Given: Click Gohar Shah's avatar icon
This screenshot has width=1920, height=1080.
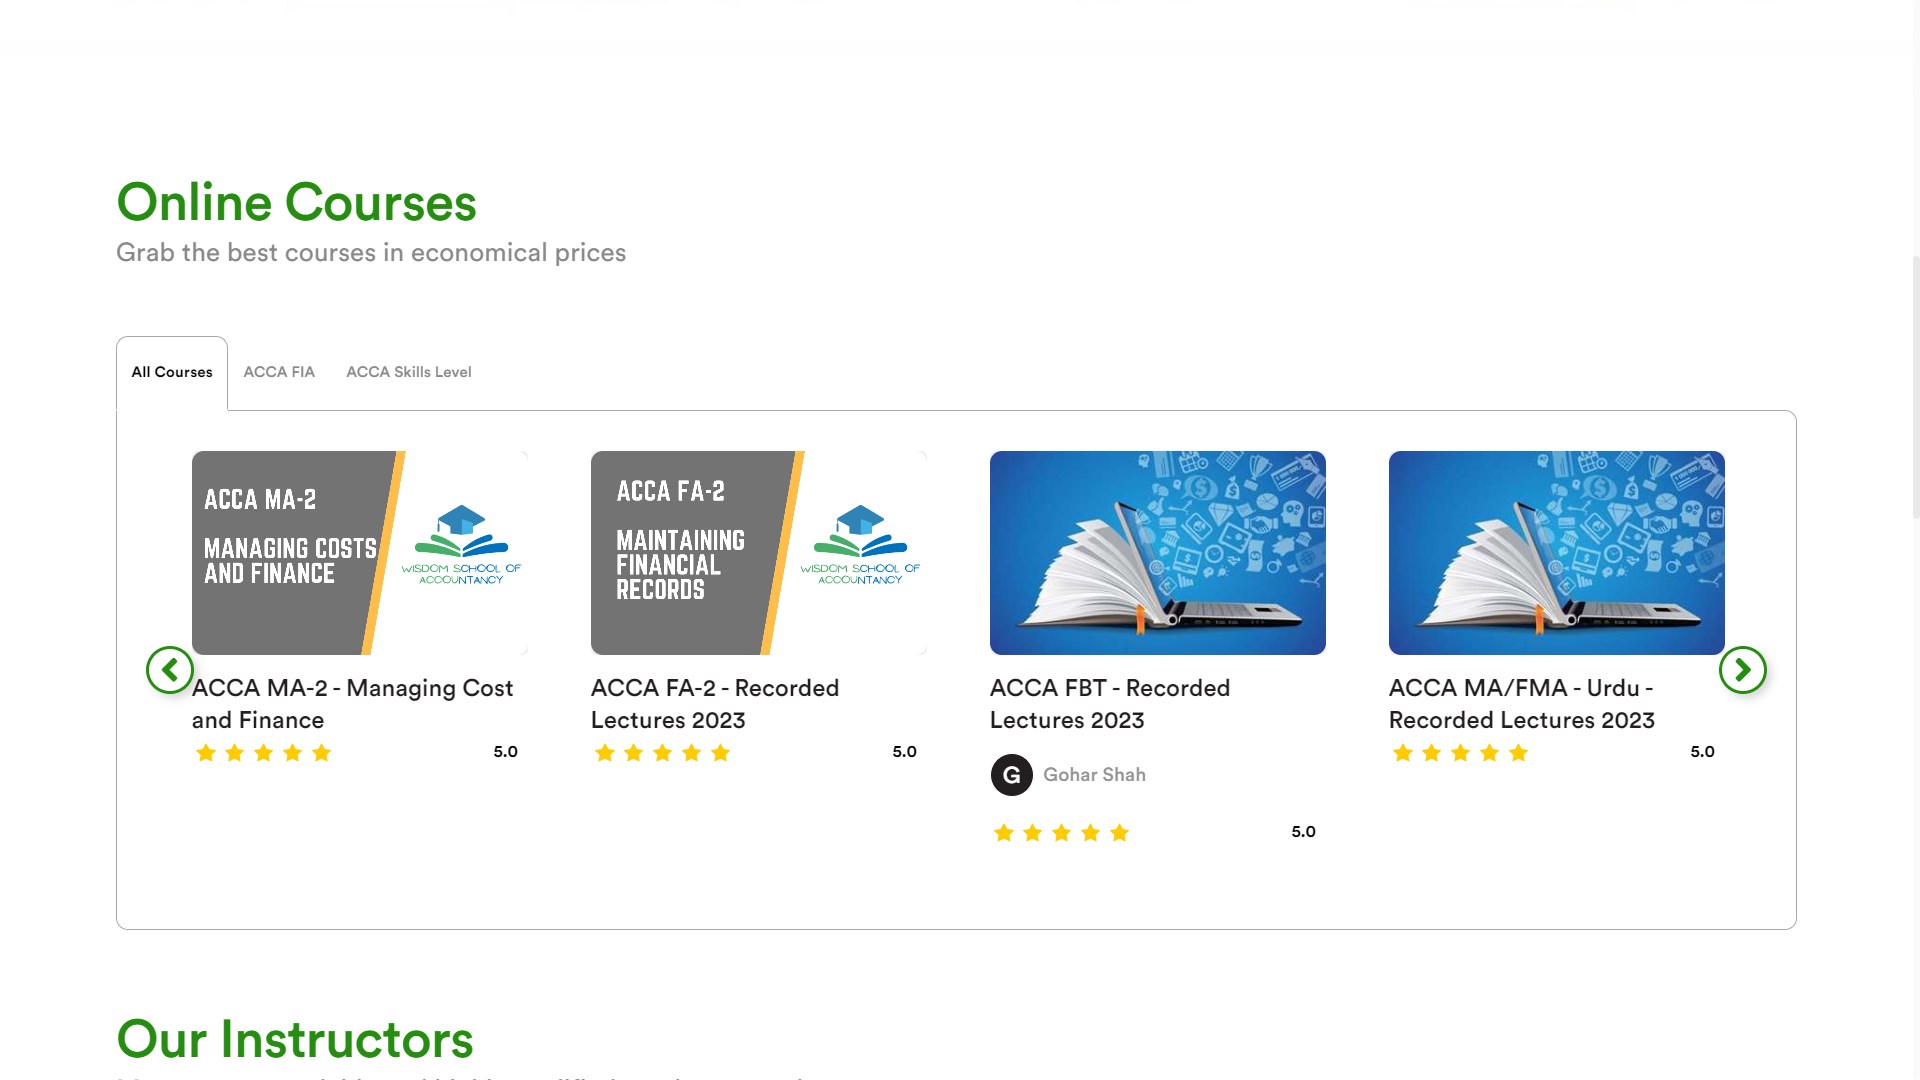Looking at the screenshot, I should pos(1011,775).
